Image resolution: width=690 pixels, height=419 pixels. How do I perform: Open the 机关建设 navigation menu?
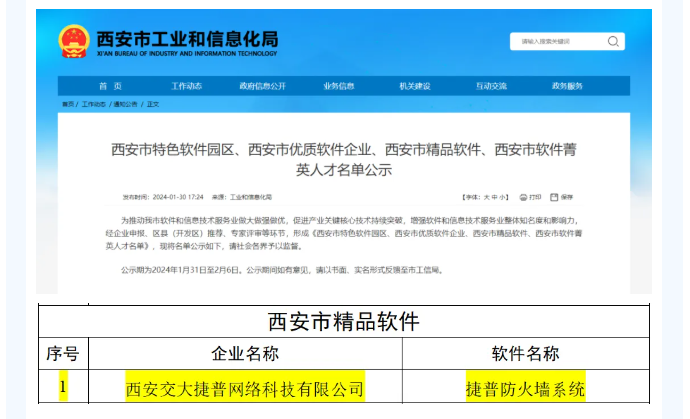(x=415, y=86)
